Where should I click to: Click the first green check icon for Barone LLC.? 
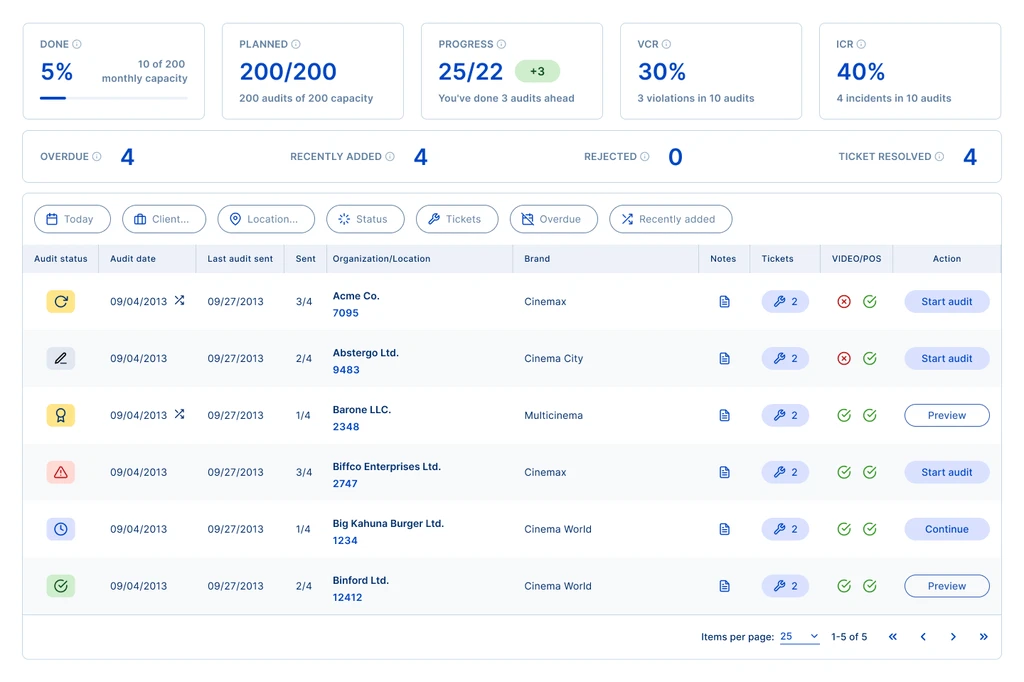tap(844, 415)
